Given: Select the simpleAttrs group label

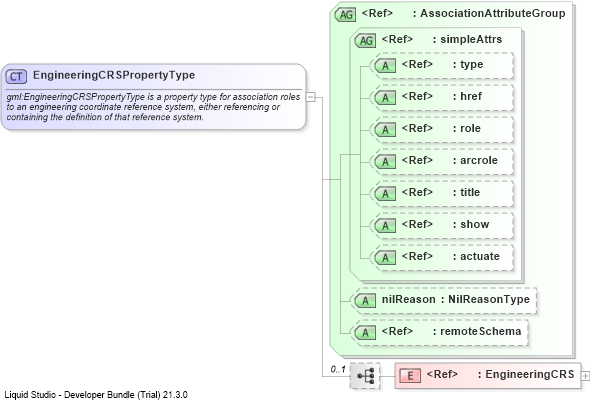Looking at the screenshot, I should coord(471,39).
